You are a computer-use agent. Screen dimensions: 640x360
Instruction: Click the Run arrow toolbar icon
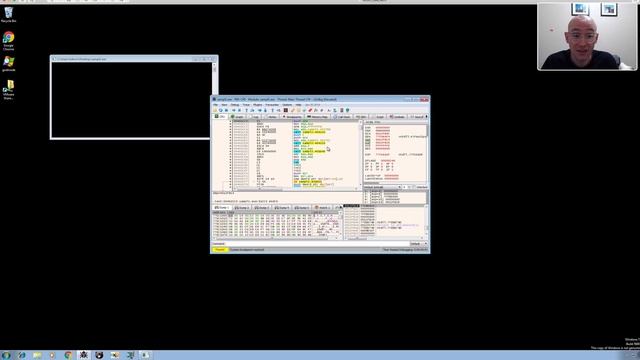coord(234,110)
